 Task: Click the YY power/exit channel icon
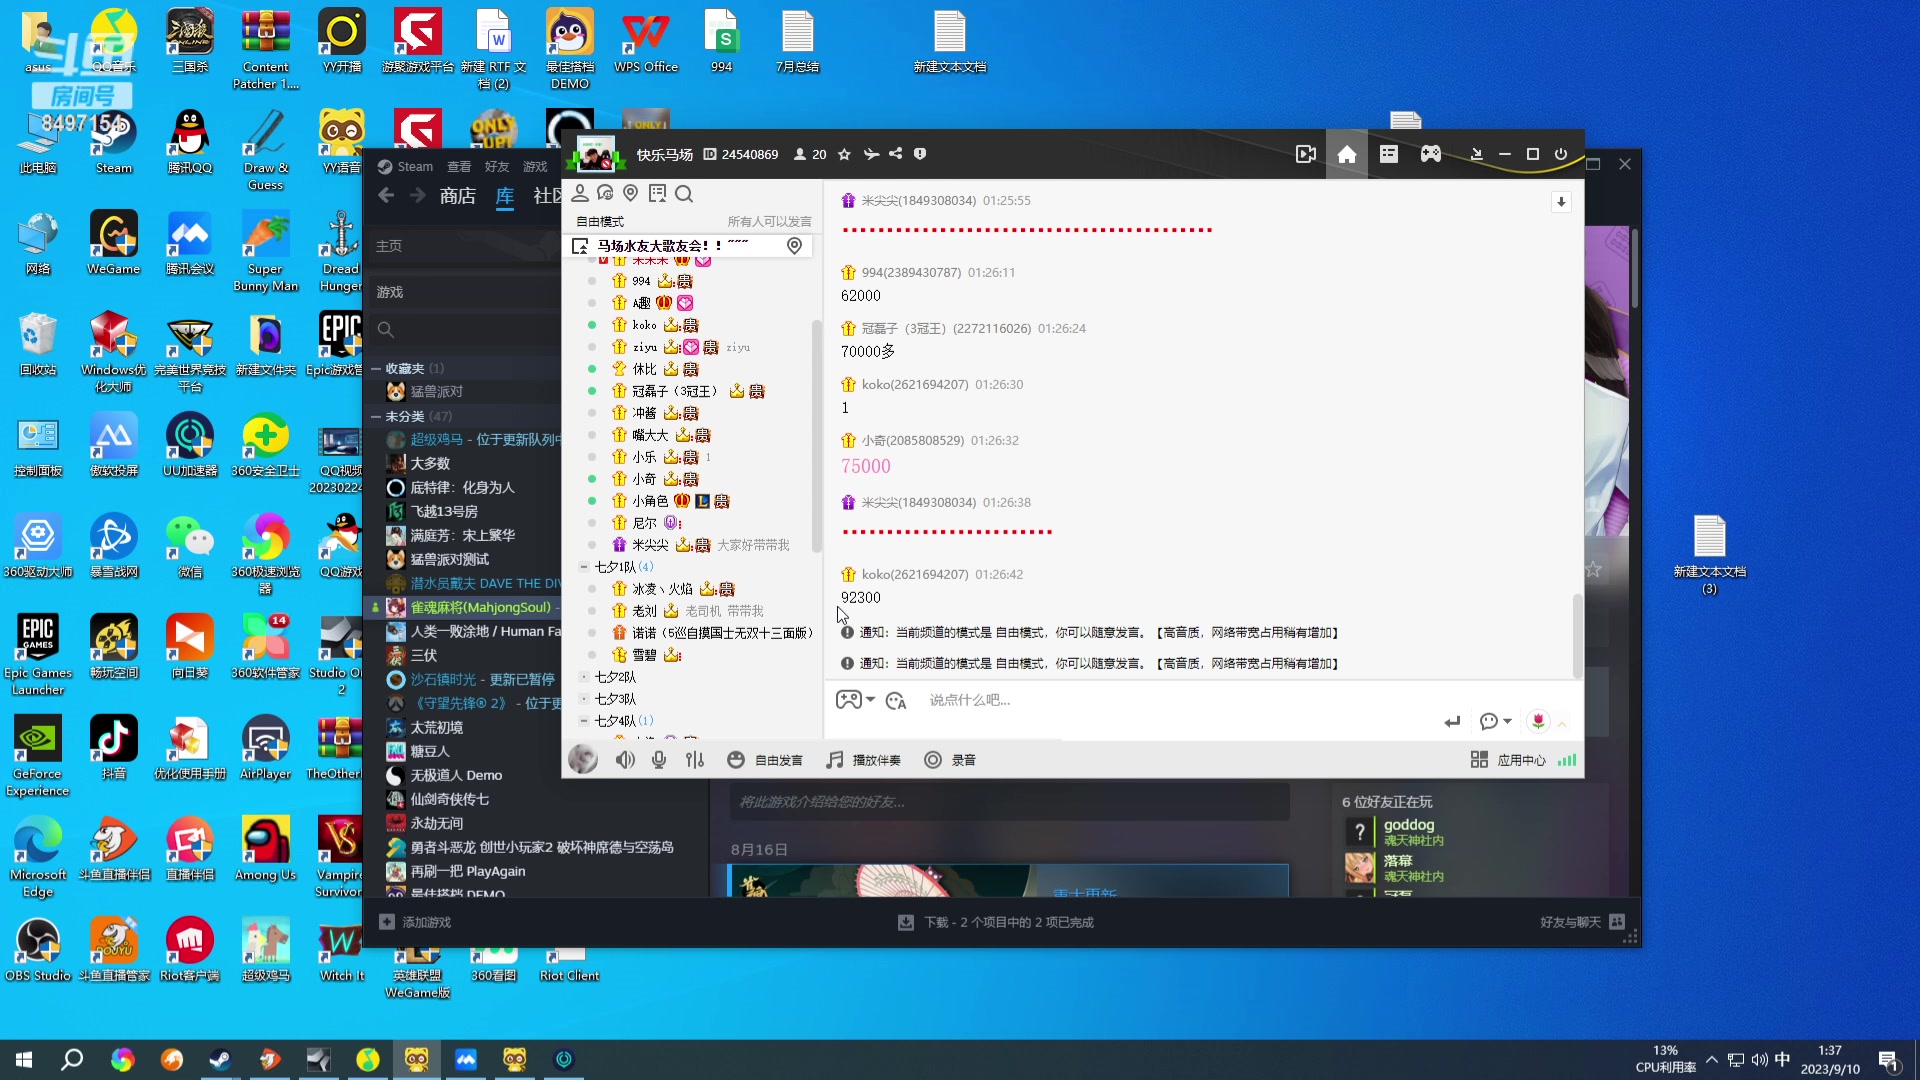[1561, 154]
